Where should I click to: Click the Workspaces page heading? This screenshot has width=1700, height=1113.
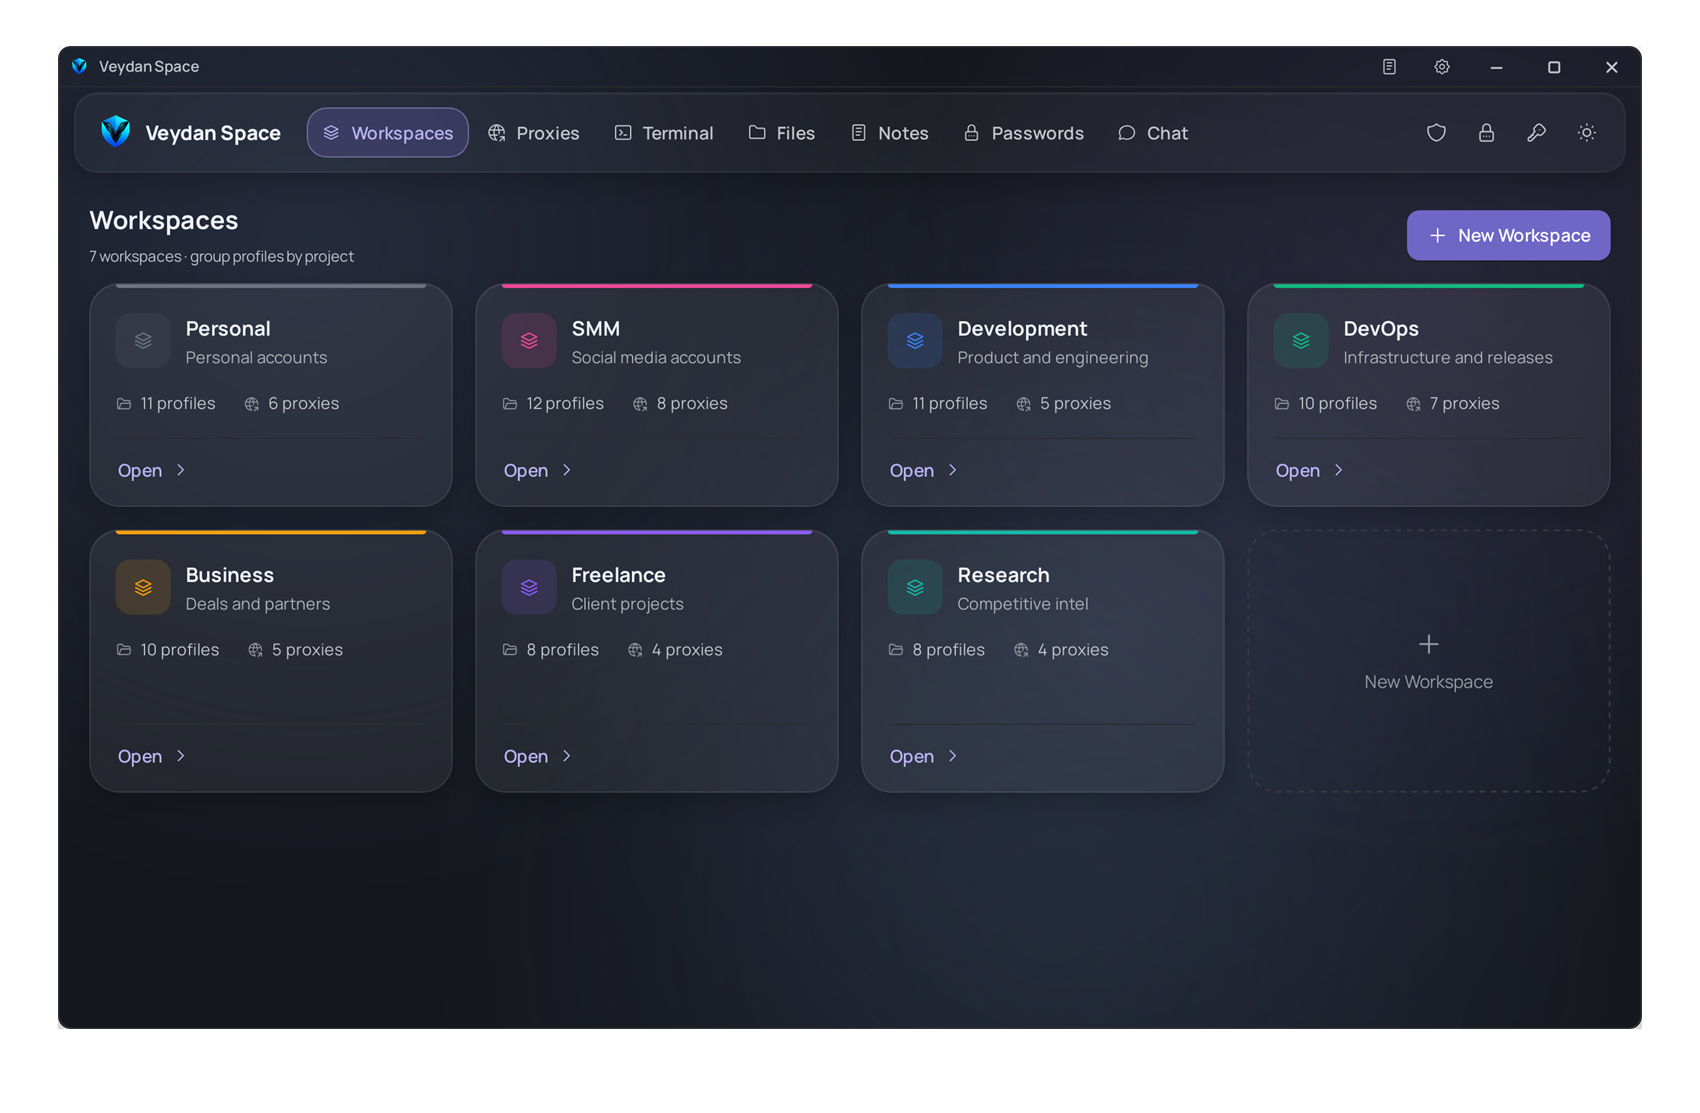tap(164, 220)
